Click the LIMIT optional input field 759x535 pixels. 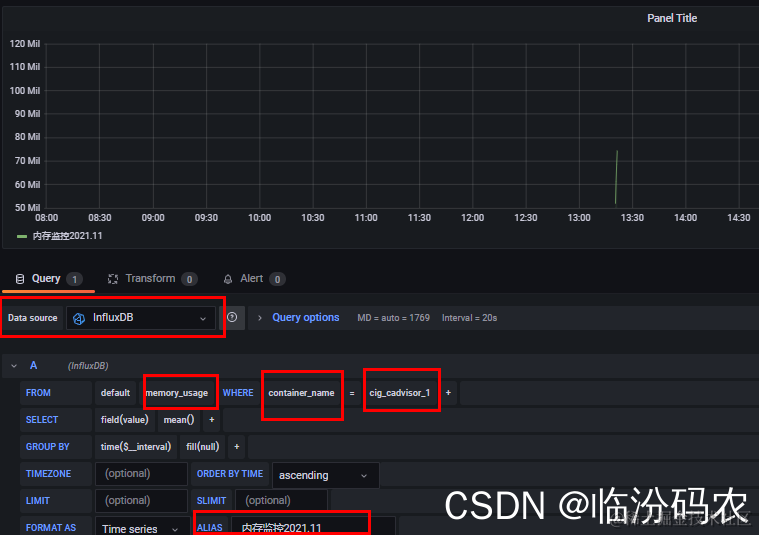pyautogui.click(x=141, y=501)
